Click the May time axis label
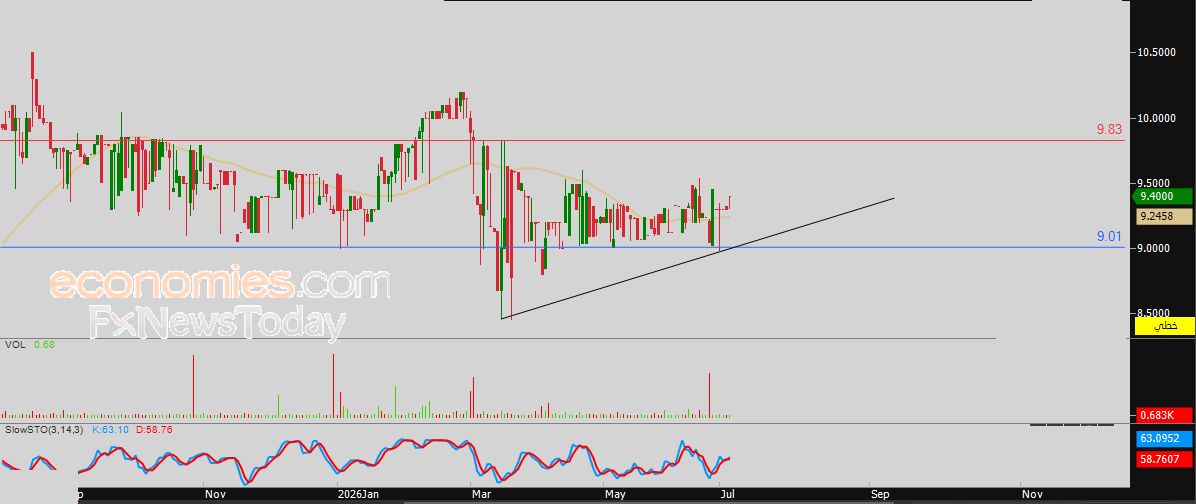 [x=616, y=494]
